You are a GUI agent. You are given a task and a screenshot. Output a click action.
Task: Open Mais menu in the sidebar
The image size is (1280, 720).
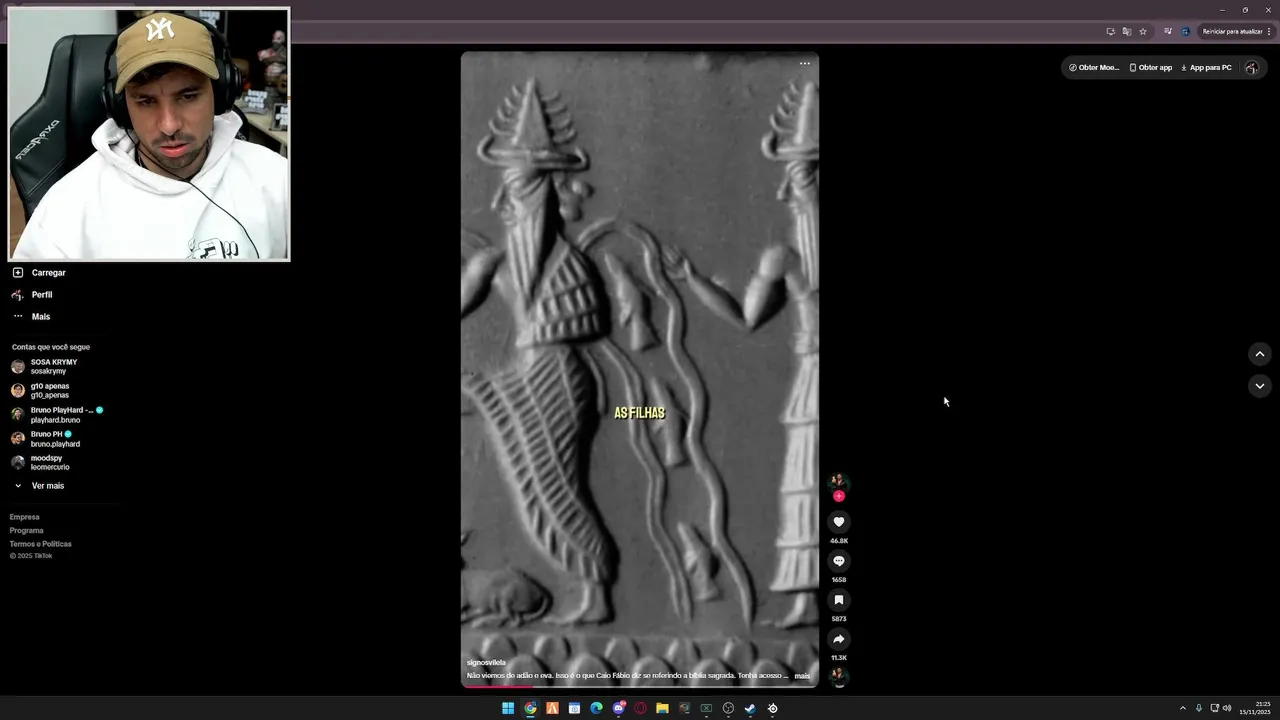pos(32,316)
